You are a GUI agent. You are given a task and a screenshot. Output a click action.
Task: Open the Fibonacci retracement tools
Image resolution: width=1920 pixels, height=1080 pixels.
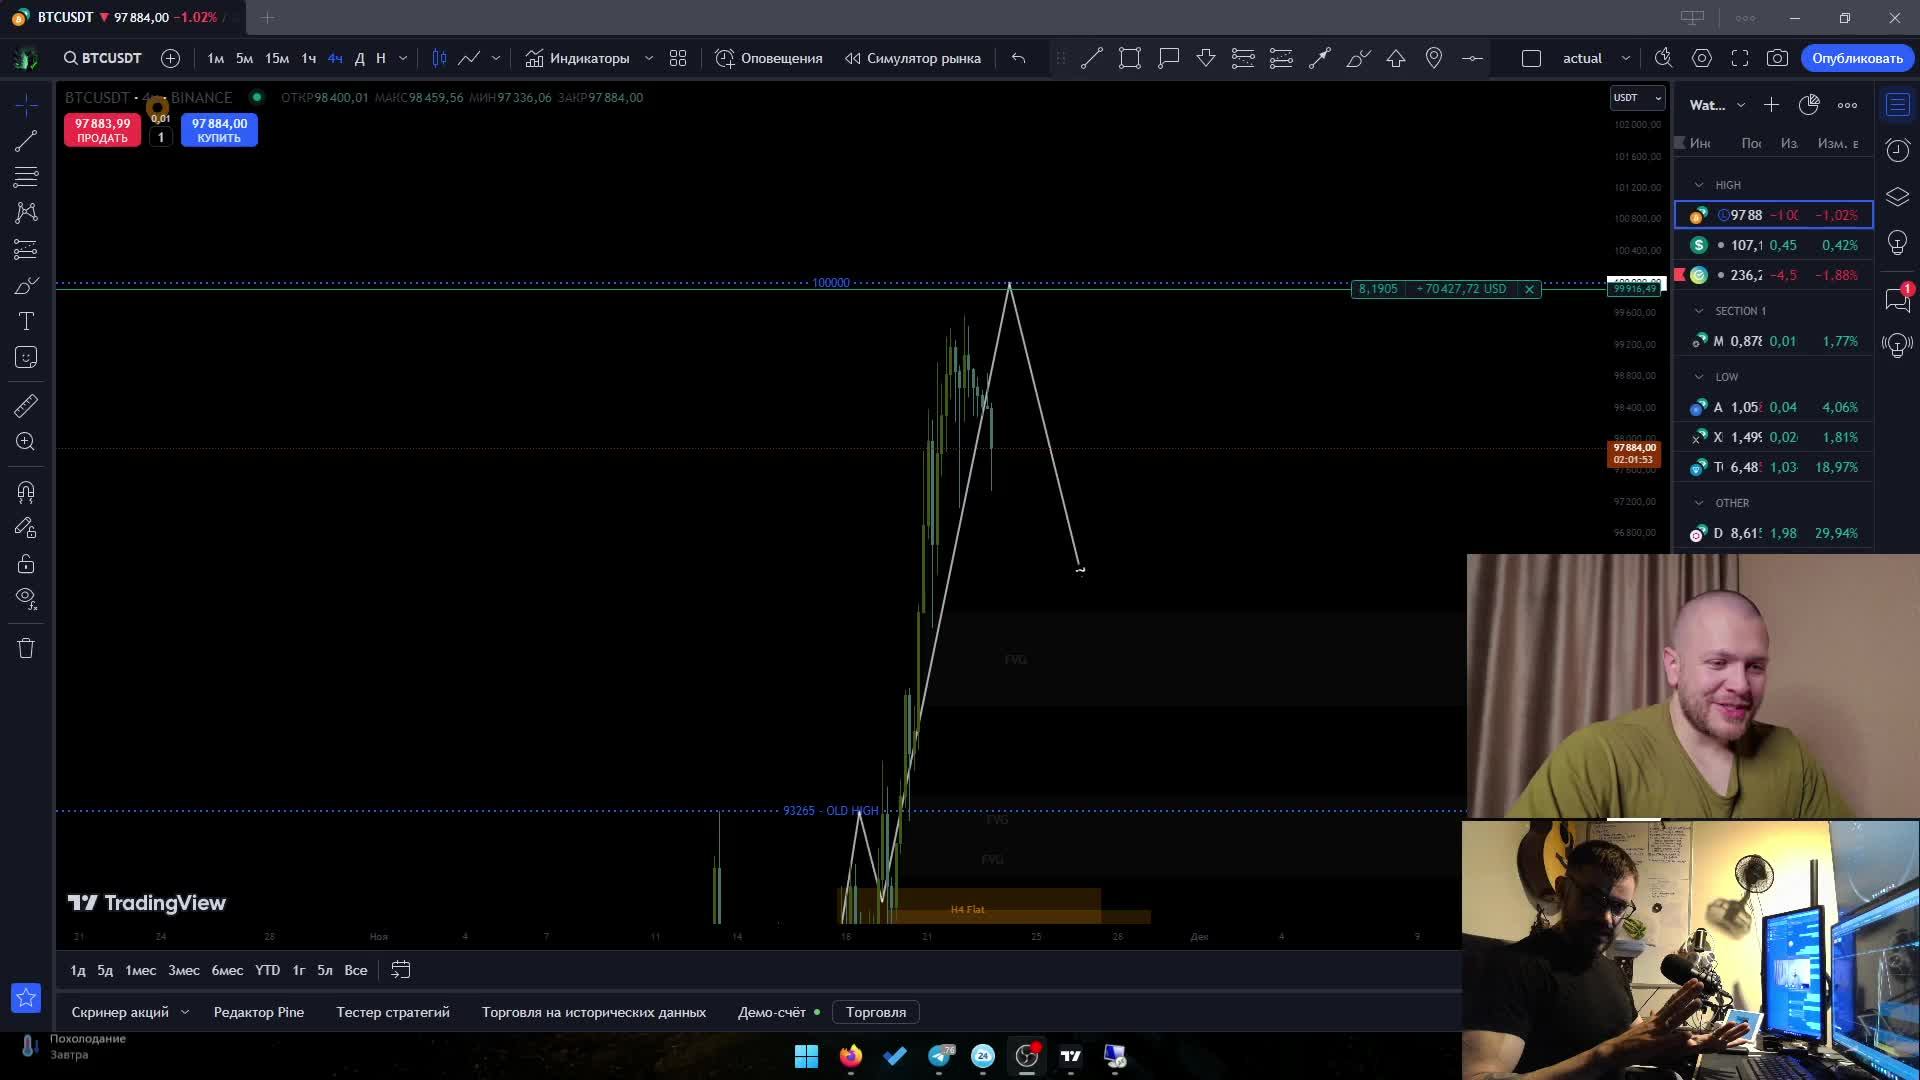[26, 177]
